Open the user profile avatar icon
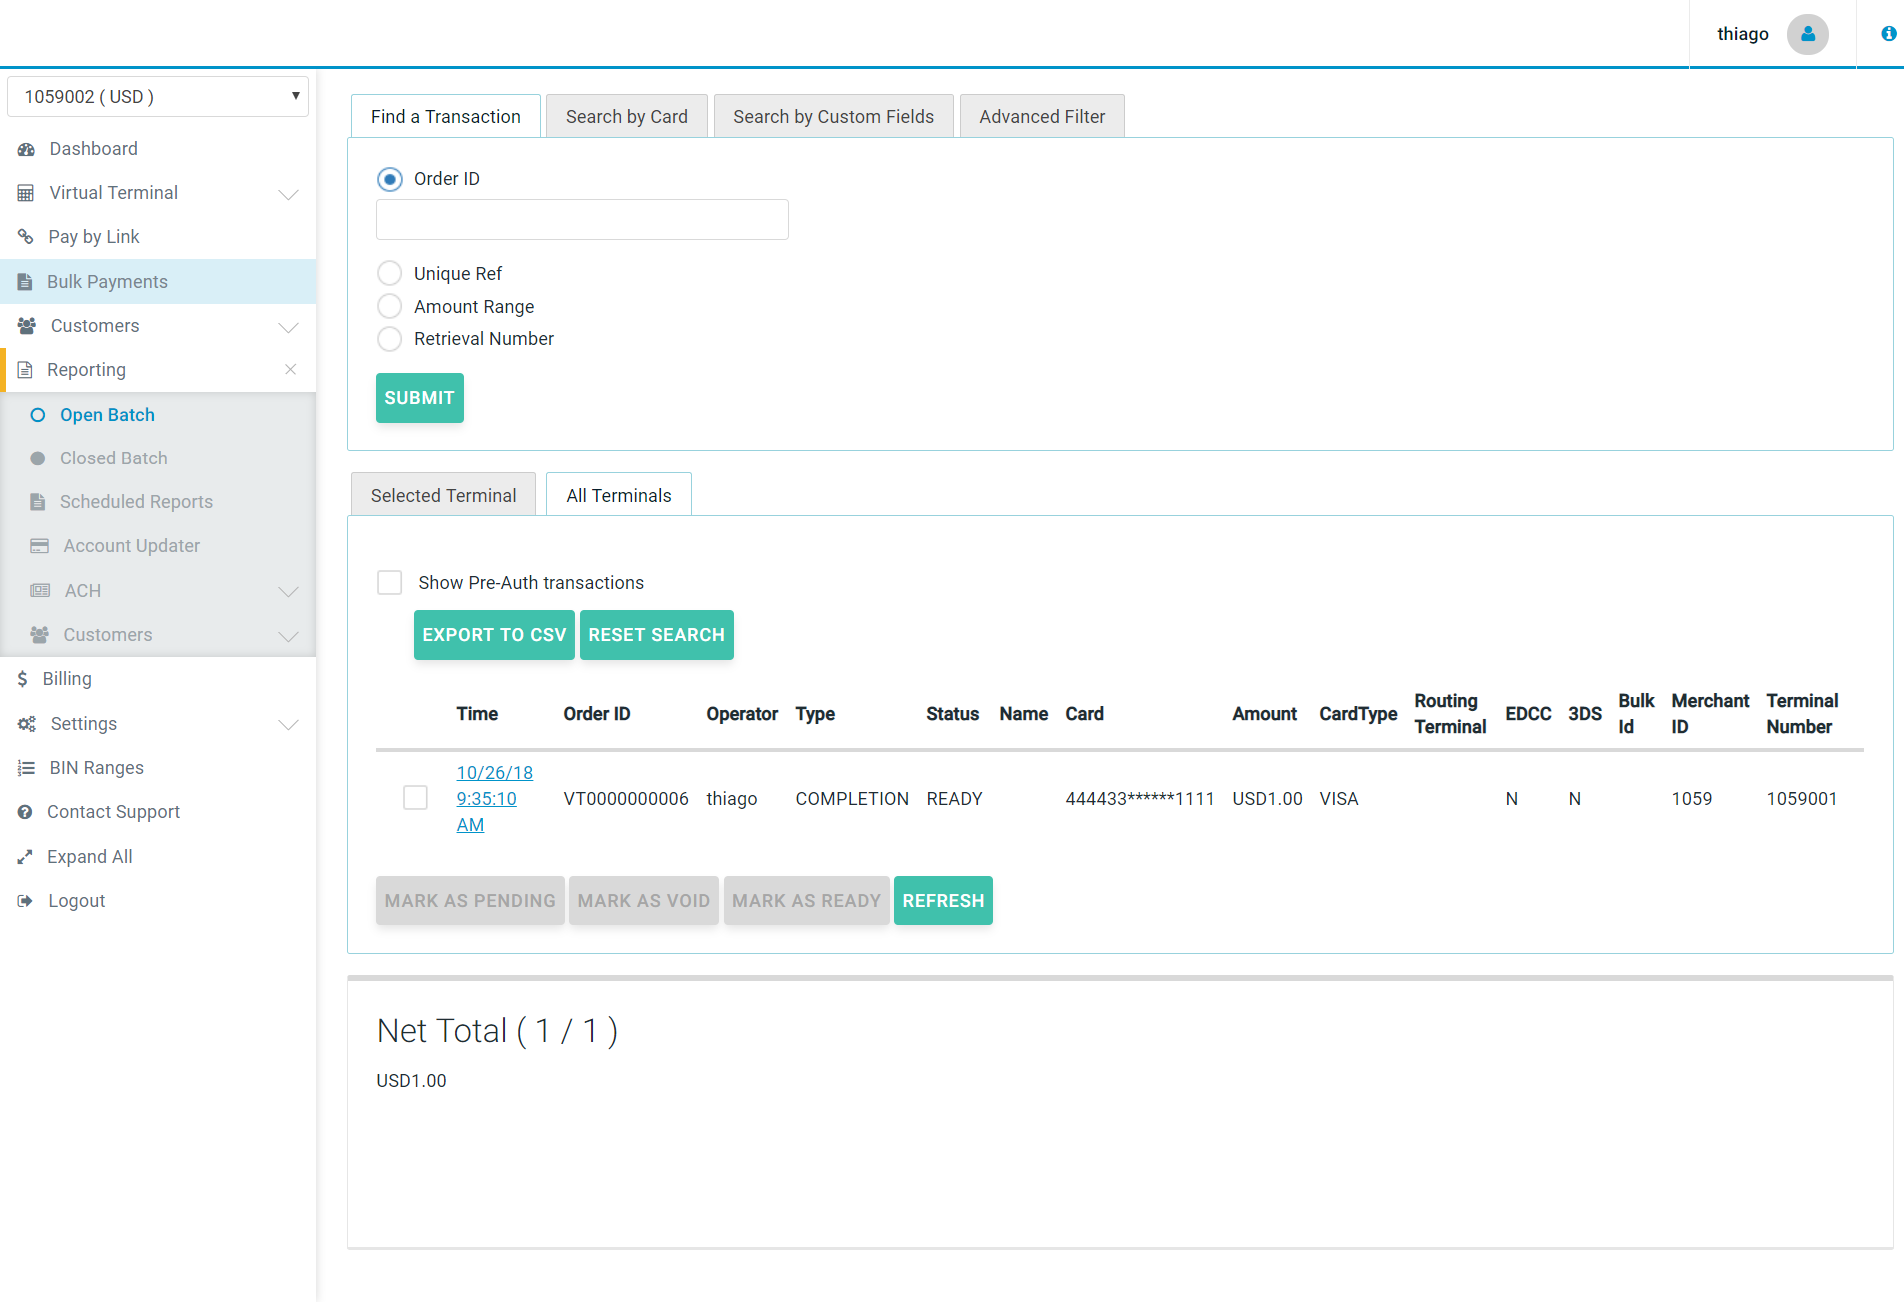1904x1303 pixels. coord(1807,34)
